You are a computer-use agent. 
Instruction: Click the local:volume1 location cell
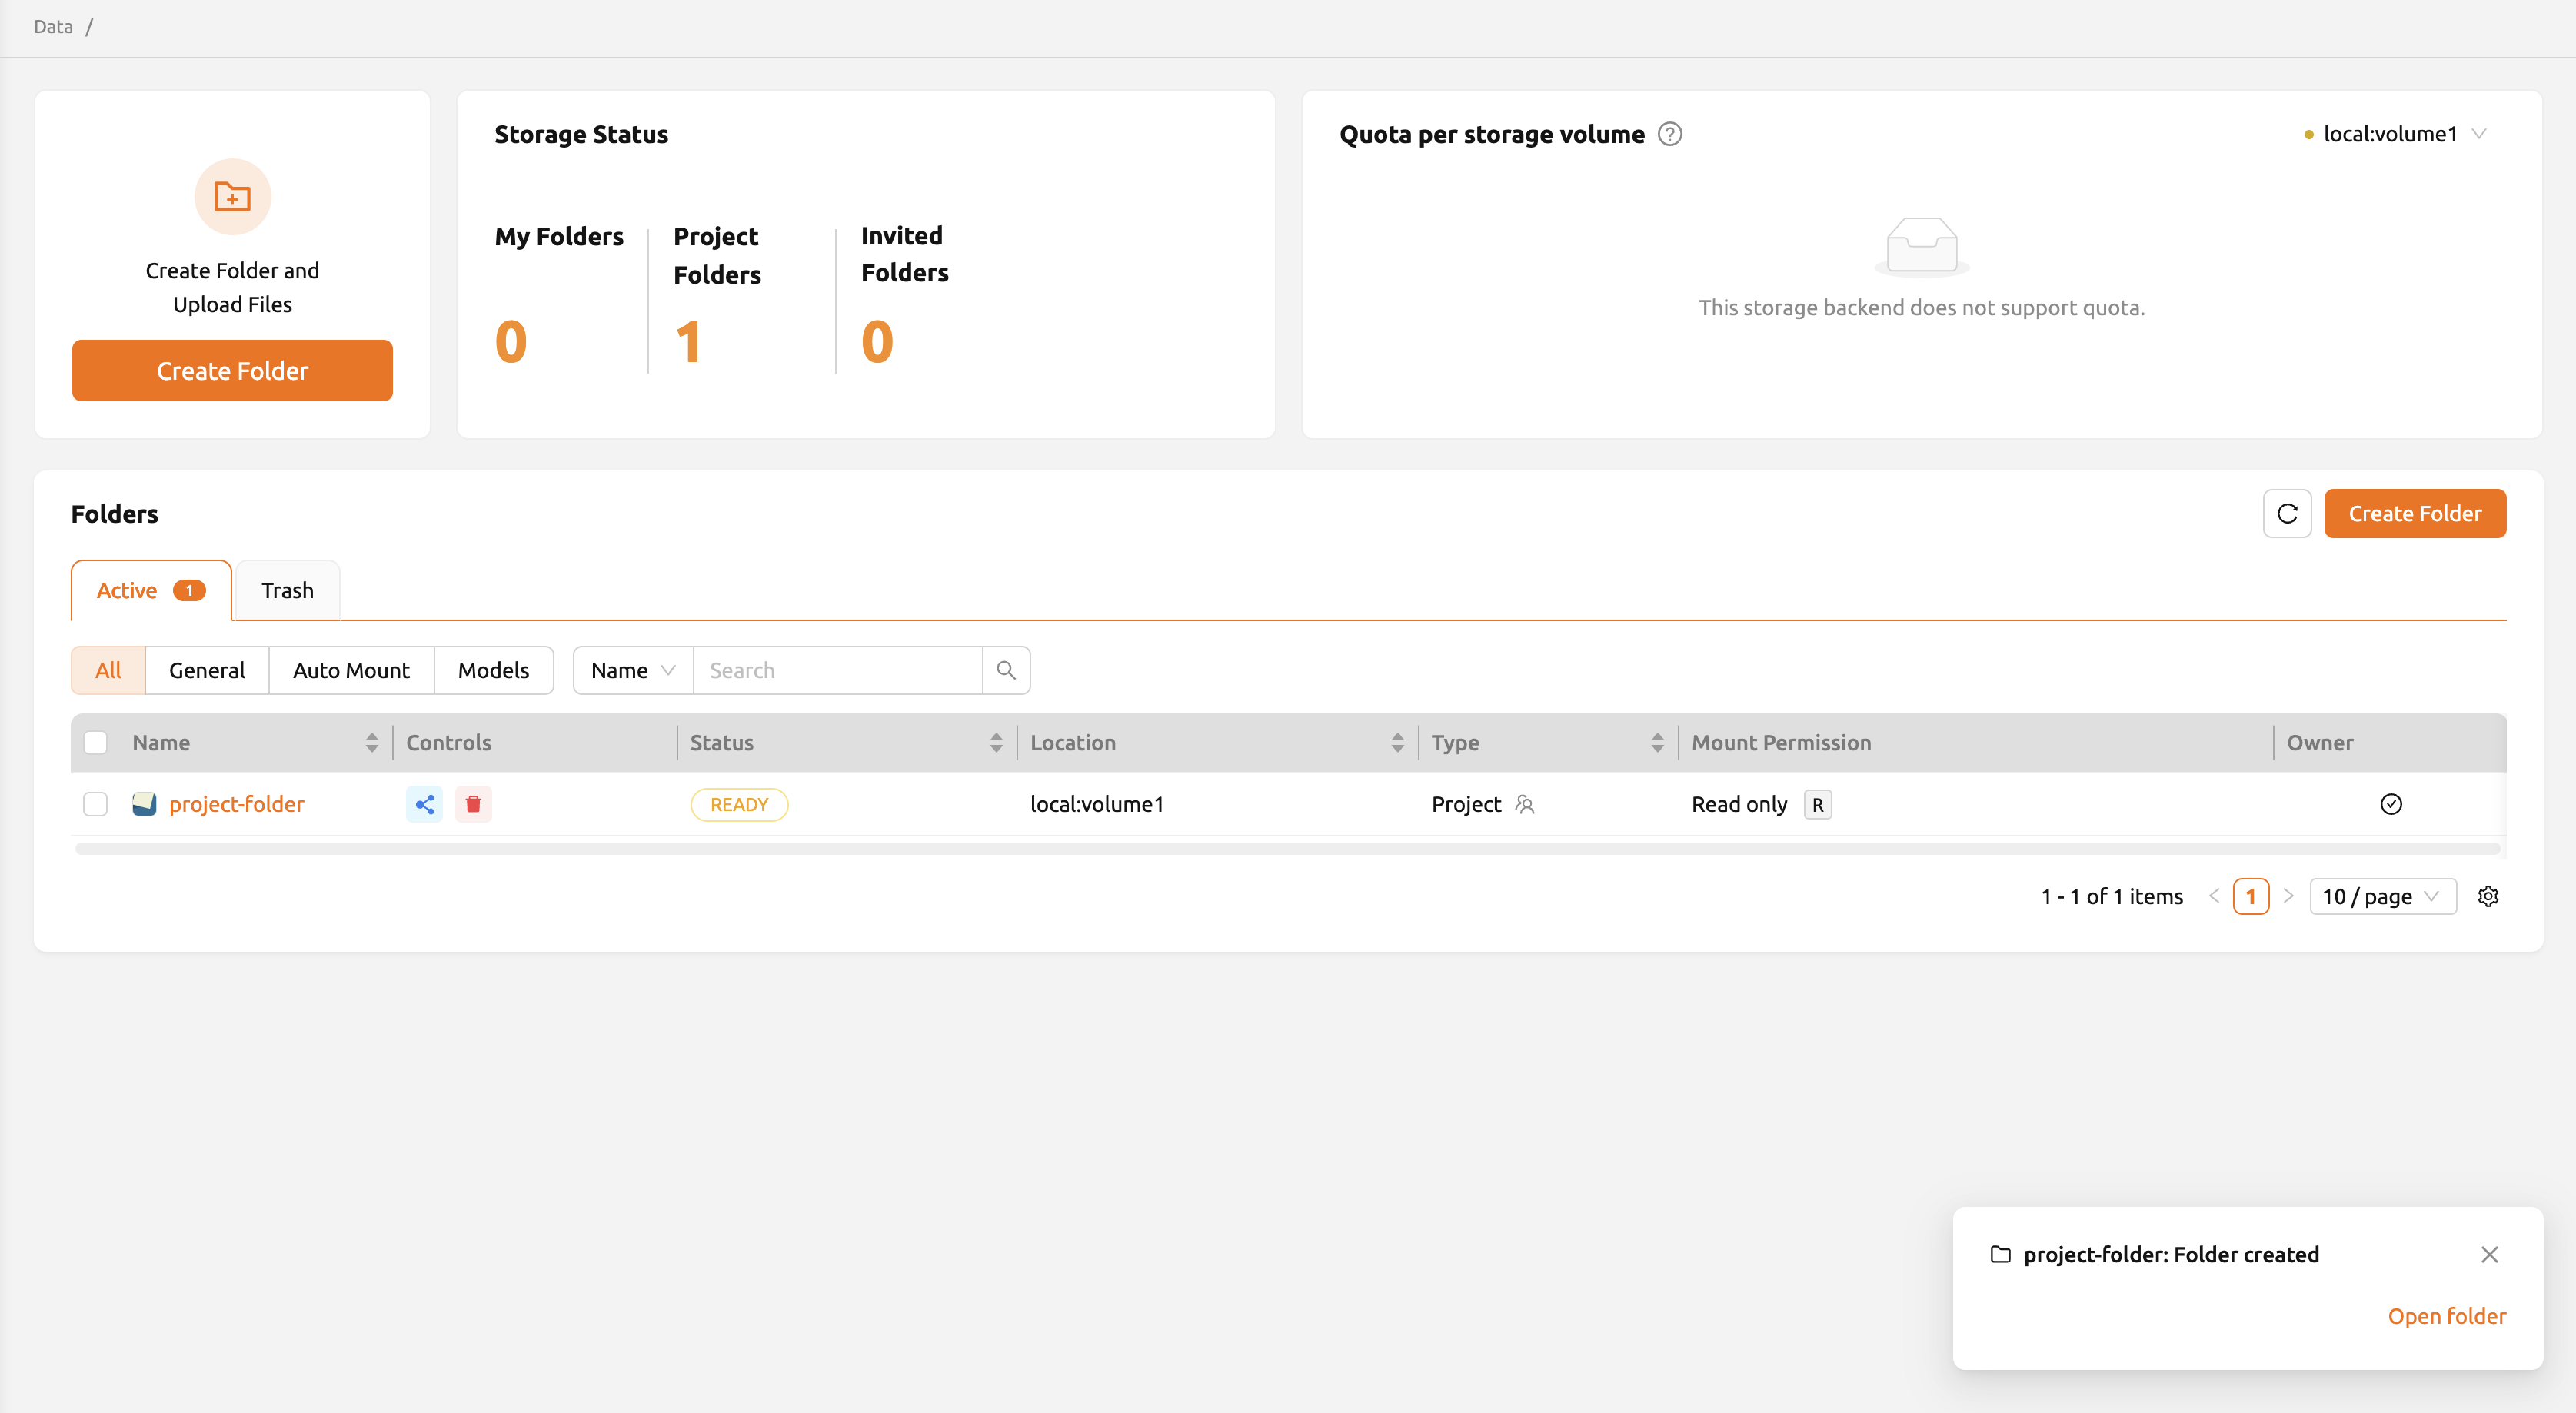tap(1097, 804)
